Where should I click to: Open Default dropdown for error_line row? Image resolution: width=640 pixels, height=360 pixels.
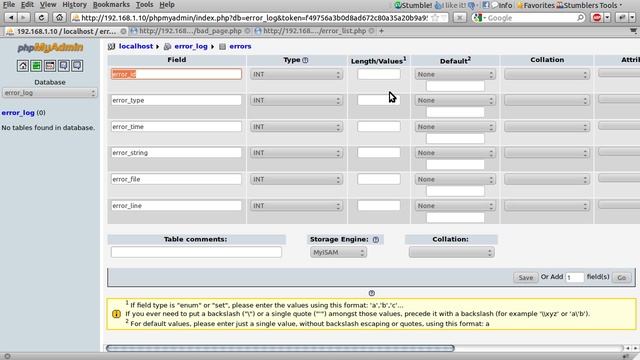(455, 206)
